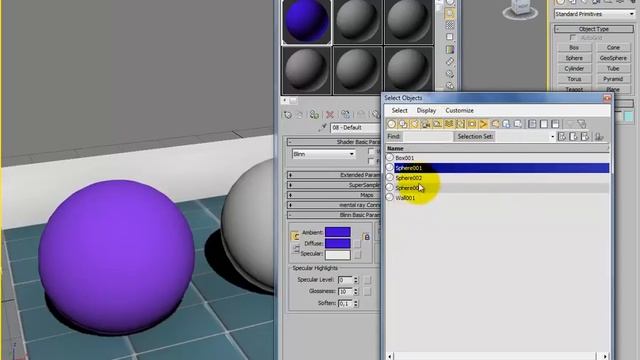Collapse the Shader Basic Parameters rollout
The height and width of the screenshot is (360, 640).
[x=333, y=142]
